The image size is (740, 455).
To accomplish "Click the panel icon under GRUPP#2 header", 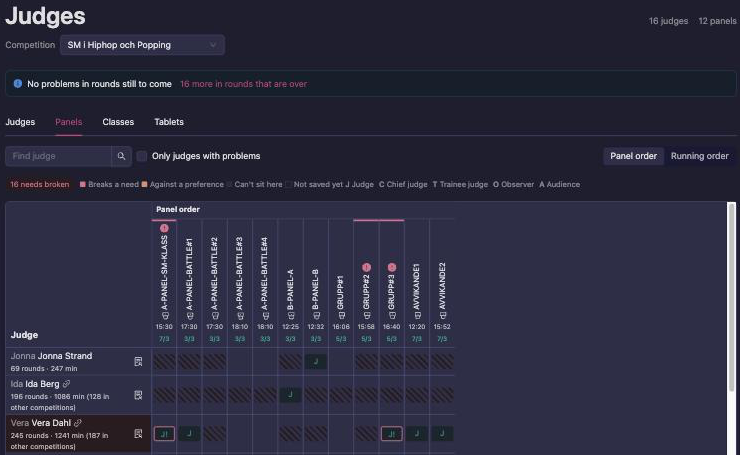I will (x=366, y=315).
